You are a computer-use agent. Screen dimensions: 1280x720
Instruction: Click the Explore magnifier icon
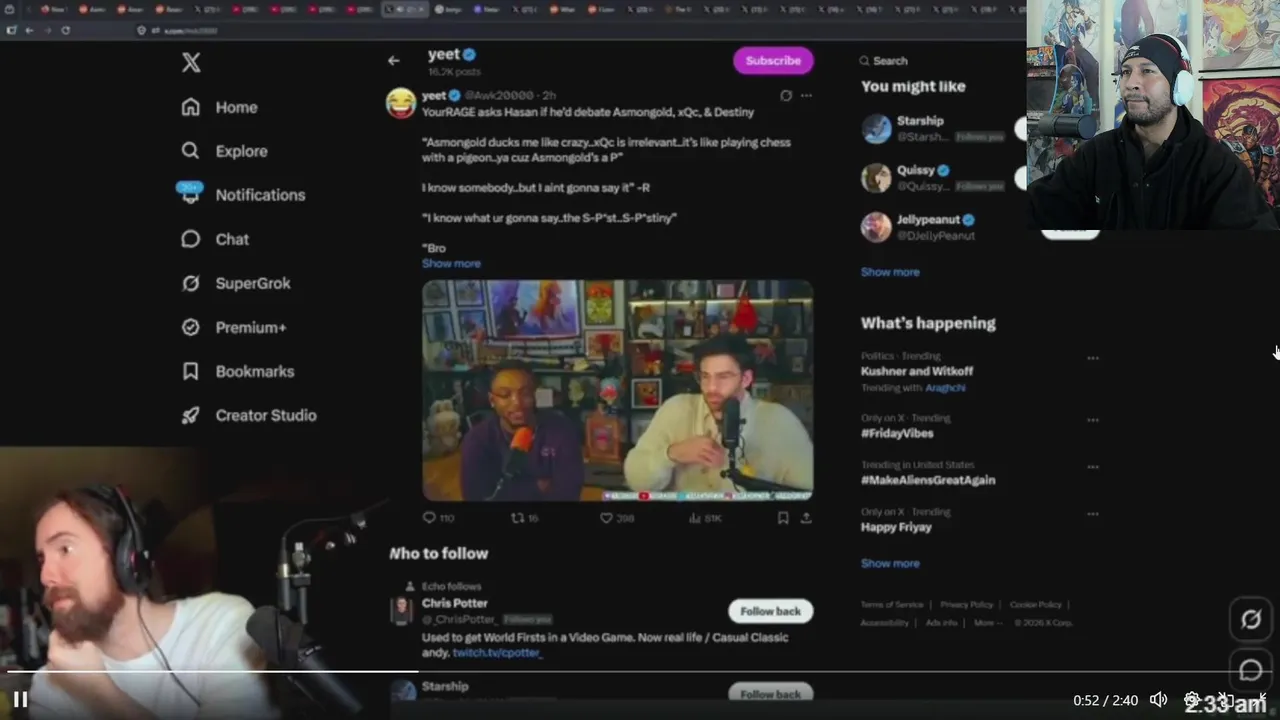click(190, 151)
